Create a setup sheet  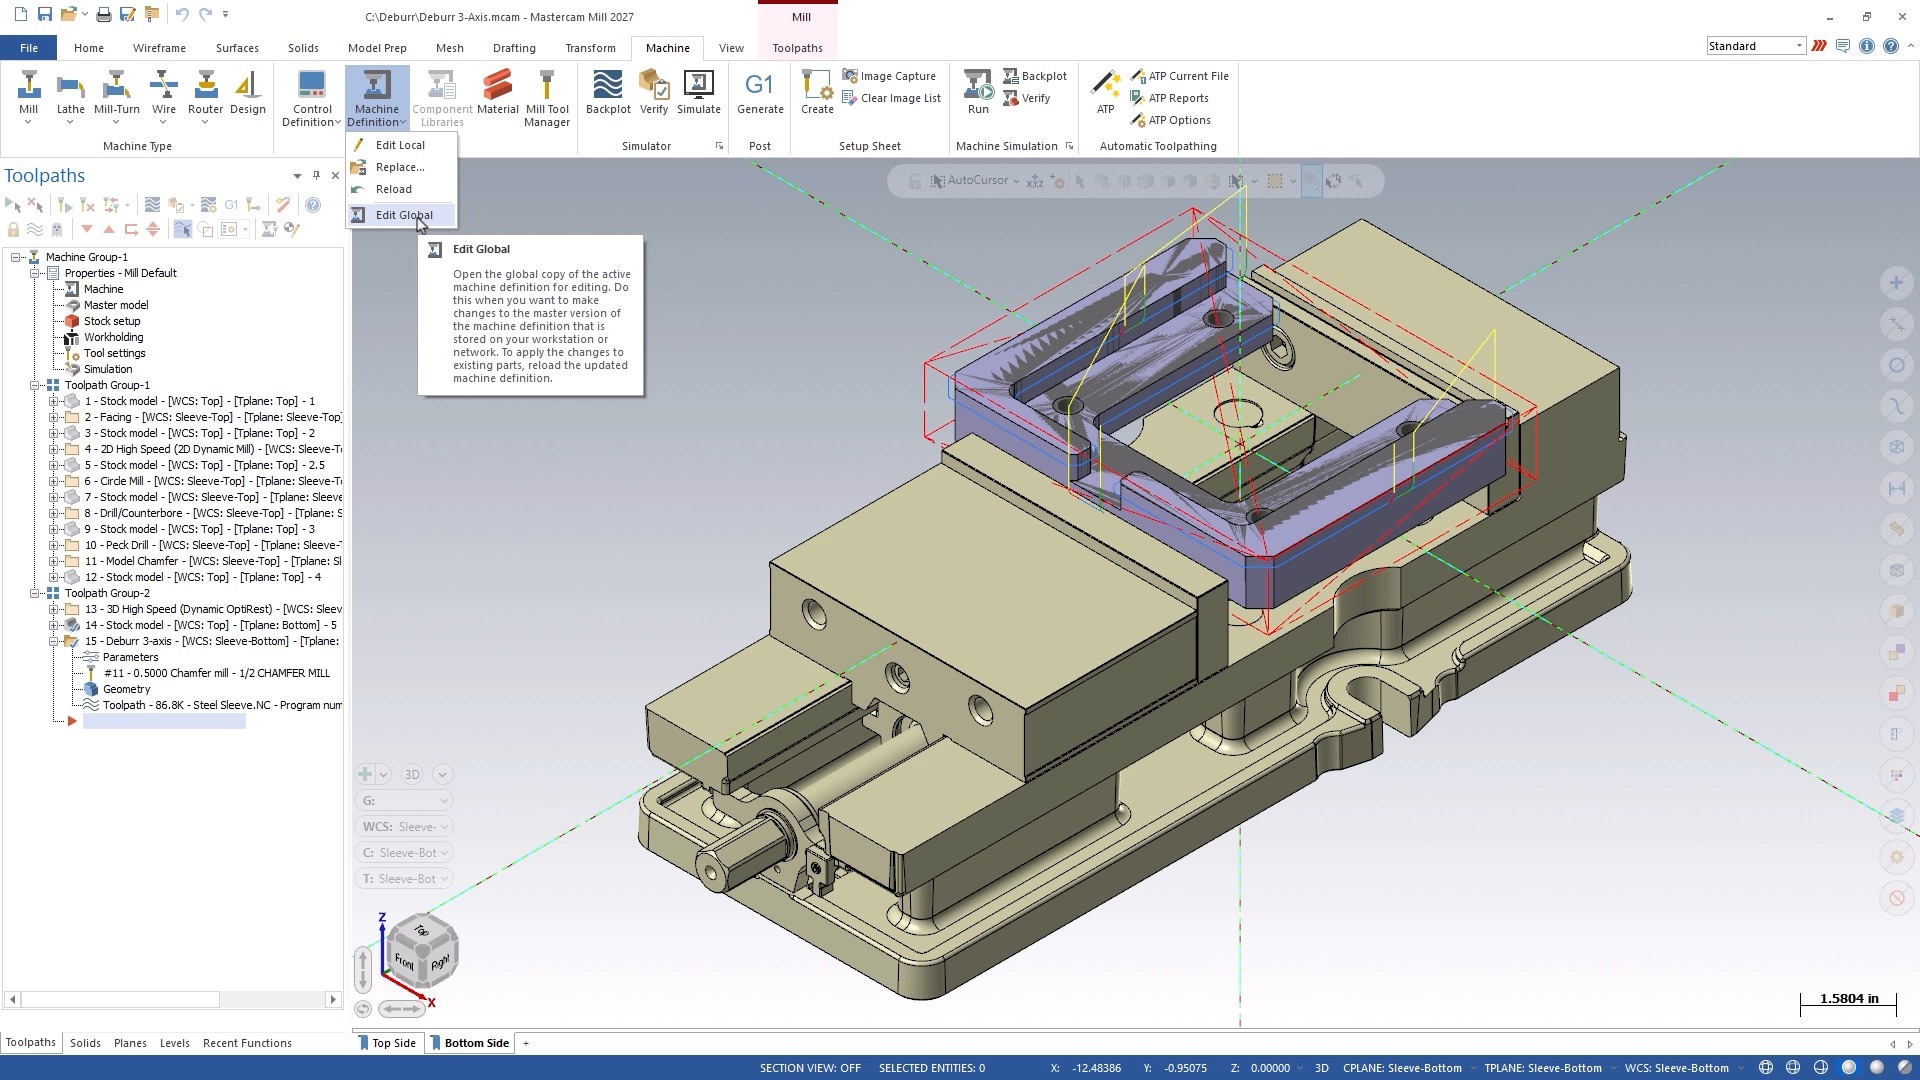817,93
